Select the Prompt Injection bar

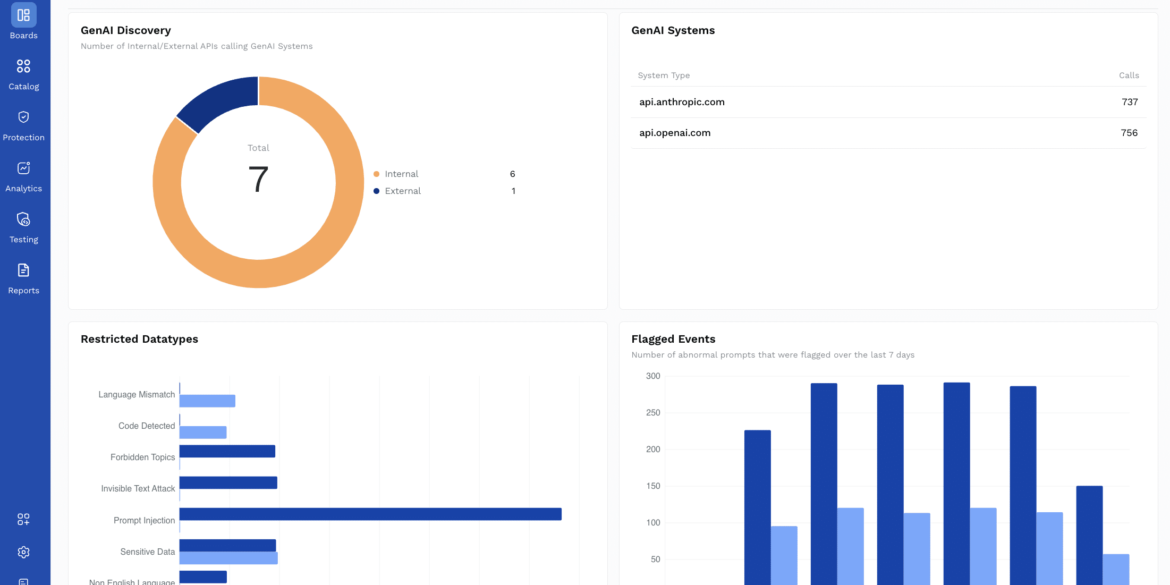point(370,514)
